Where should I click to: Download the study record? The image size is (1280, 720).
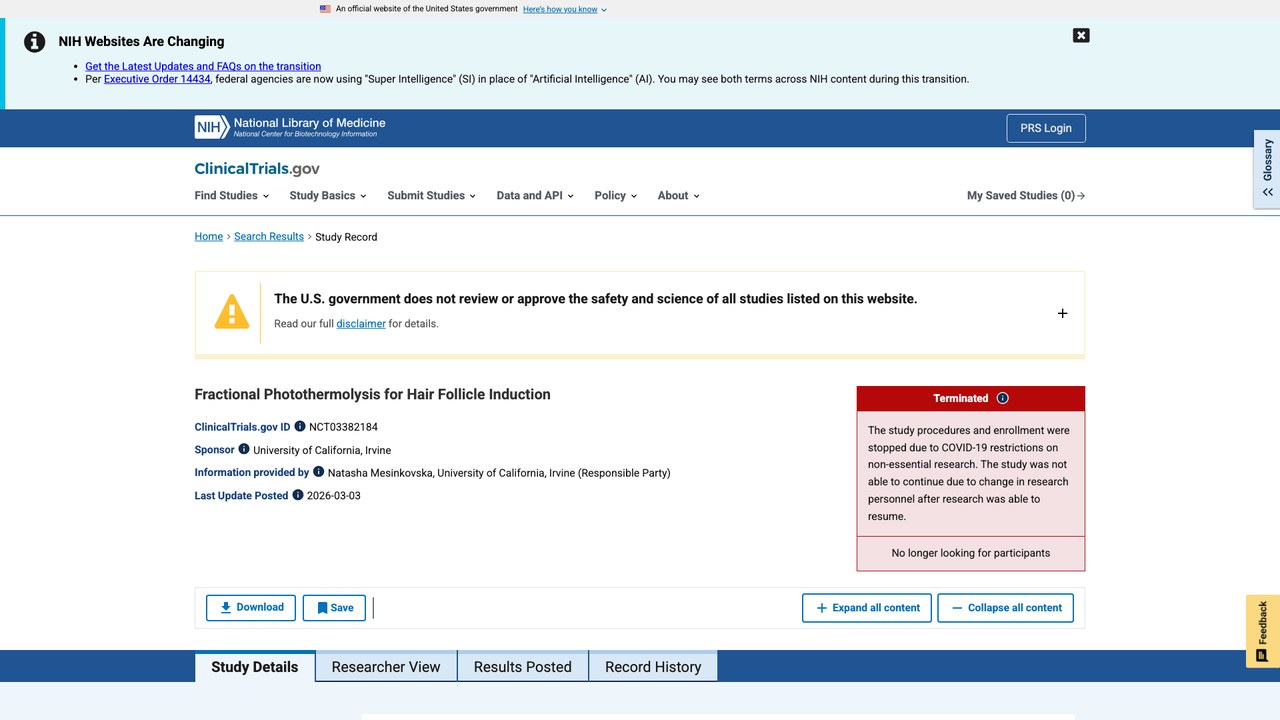click(251, 608)
